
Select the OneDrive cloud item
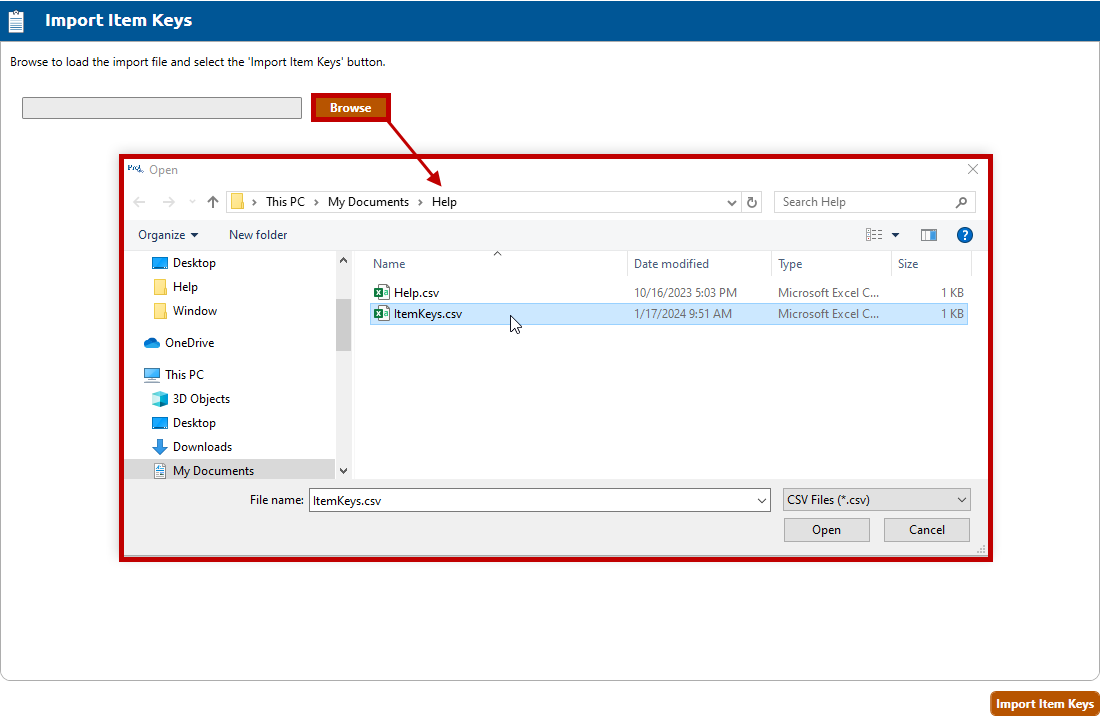pyautogui.click(x=189, y=343)
